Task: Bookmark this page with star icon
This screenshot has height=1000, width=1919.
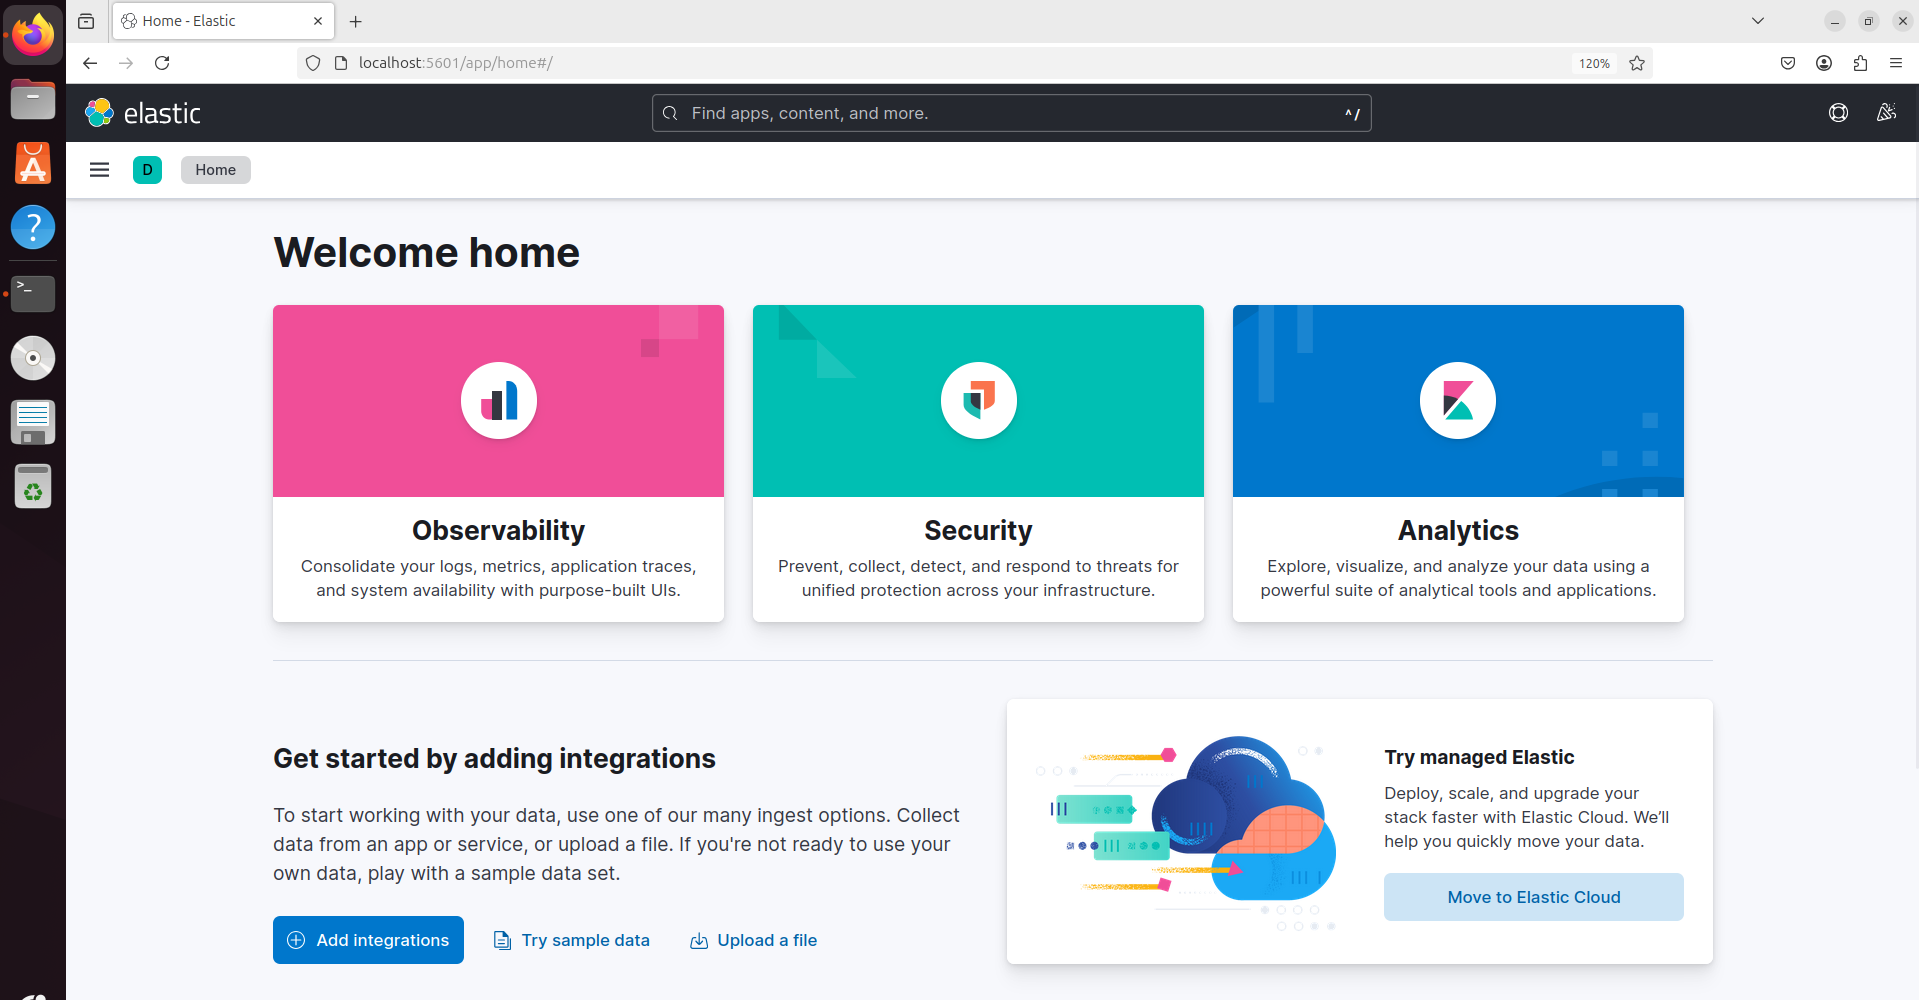Action: [1637, 63]
